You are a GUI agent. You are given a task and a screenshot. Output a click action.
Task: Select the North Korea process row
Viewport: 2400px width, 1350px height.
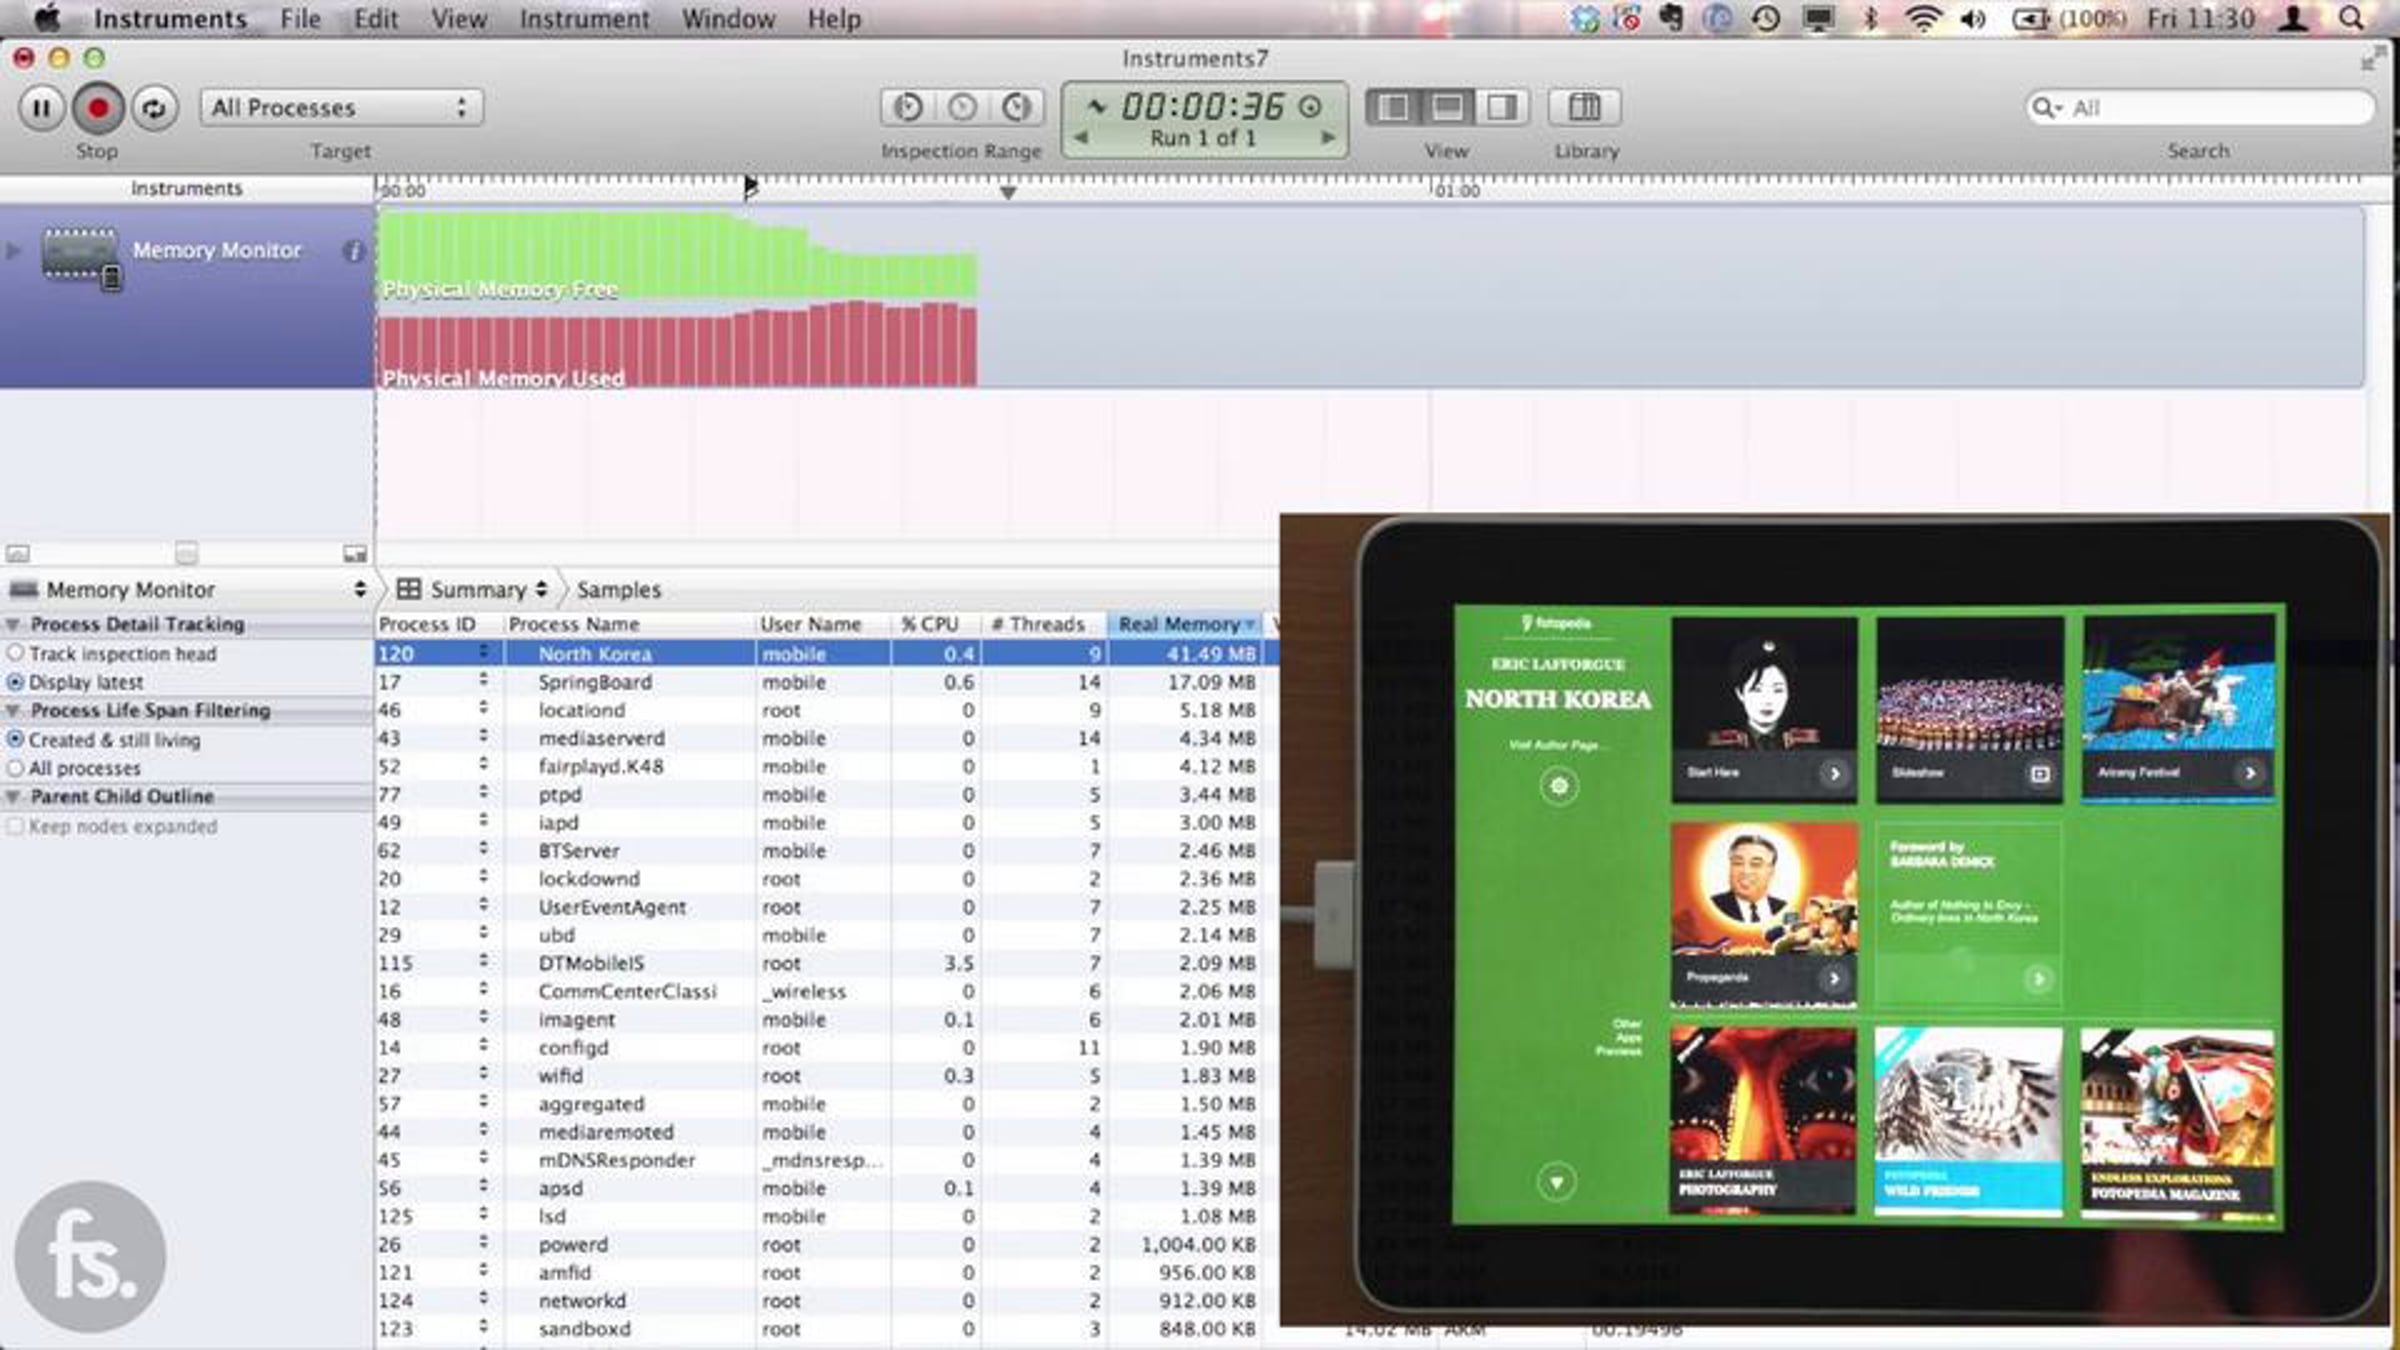pos(827,653)
